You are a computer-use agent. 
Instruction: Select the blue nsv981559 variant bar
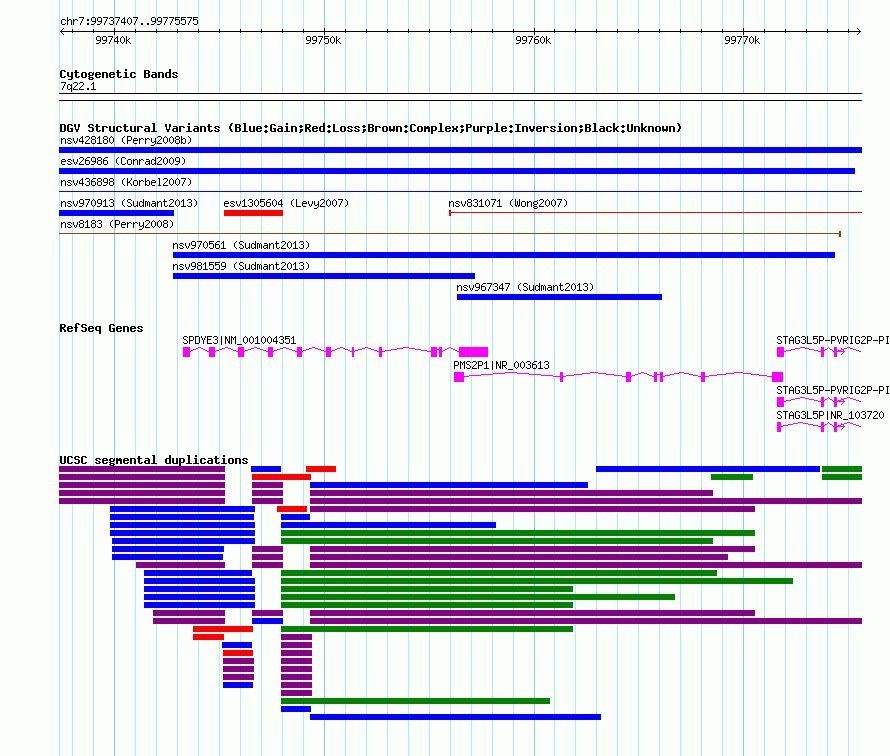pos(324,276)
